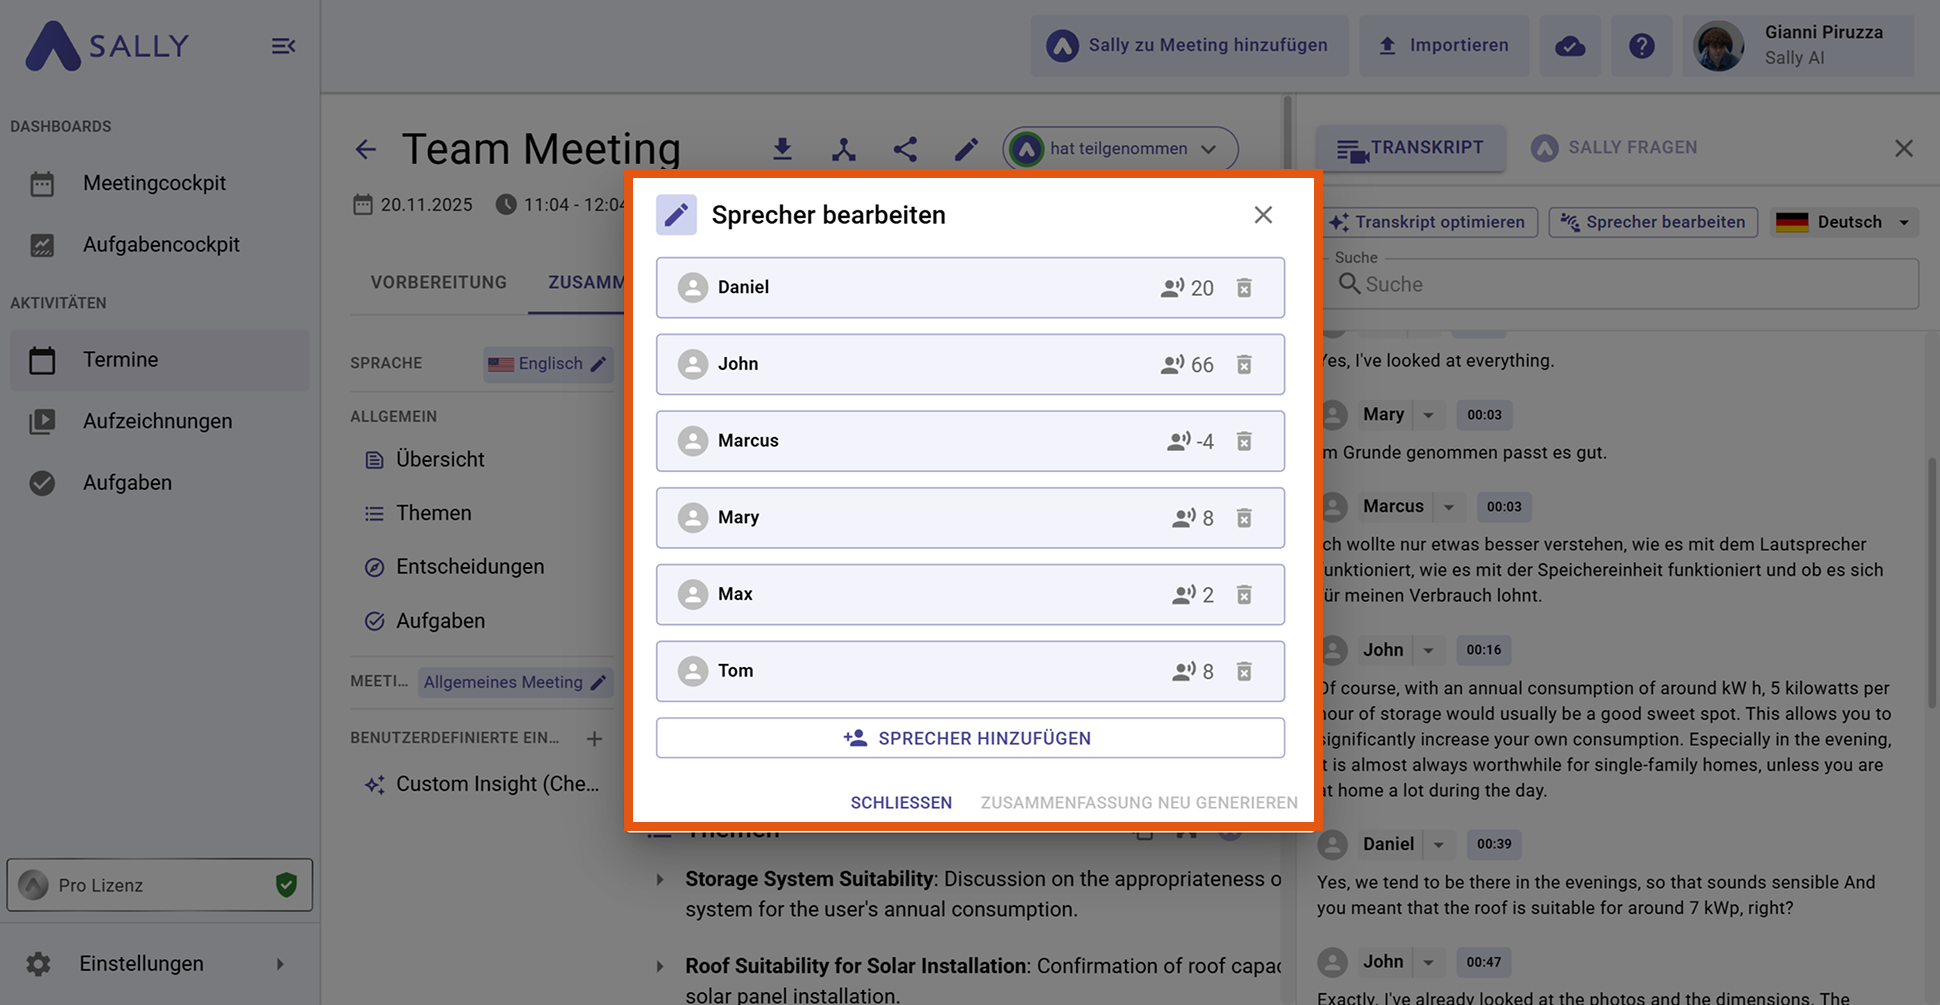The width and height of the screenshot is (1940, 1005).
Task: Remove speaker Tom with trash icon
Action: tap(1244, 671)
